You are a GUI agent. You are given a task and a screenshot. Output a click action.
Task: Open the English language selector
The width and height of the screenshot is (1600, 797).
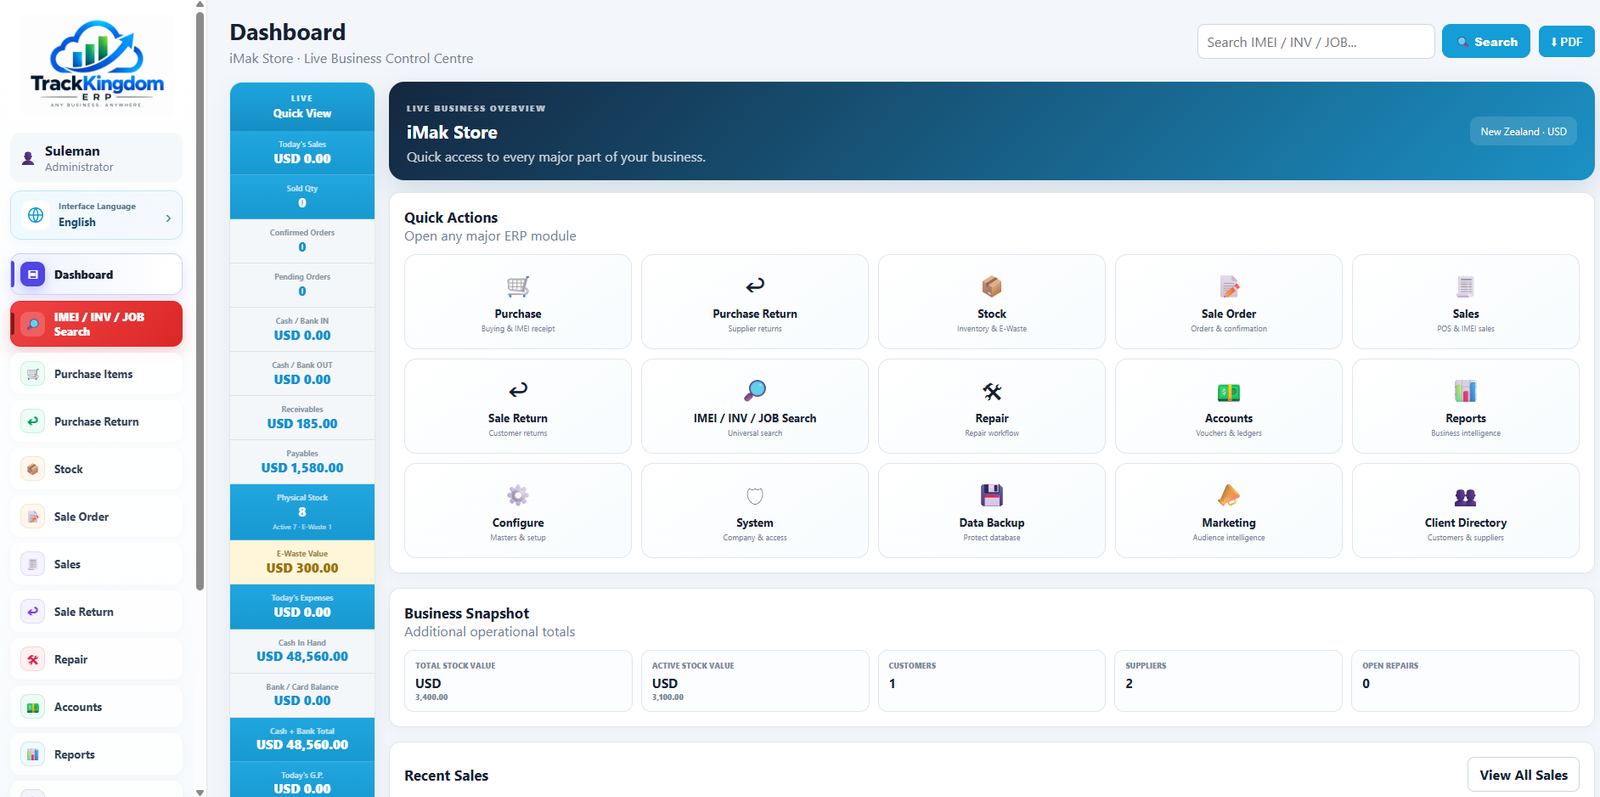tap(96, 215)
